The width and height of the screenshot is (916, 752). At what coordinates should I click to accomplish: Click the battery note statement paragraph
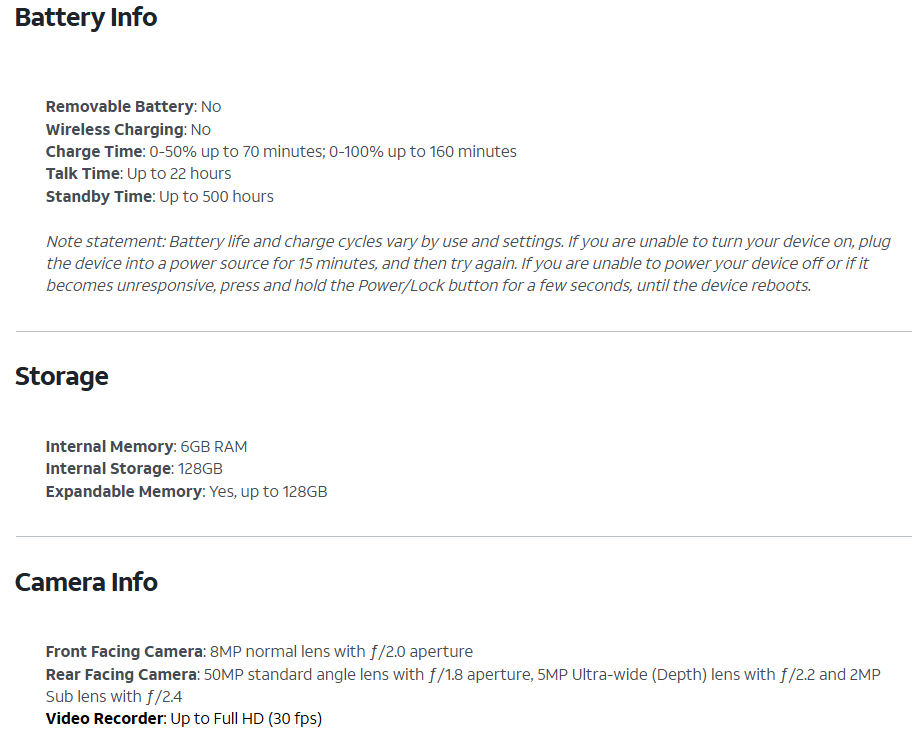pos(468,264)
